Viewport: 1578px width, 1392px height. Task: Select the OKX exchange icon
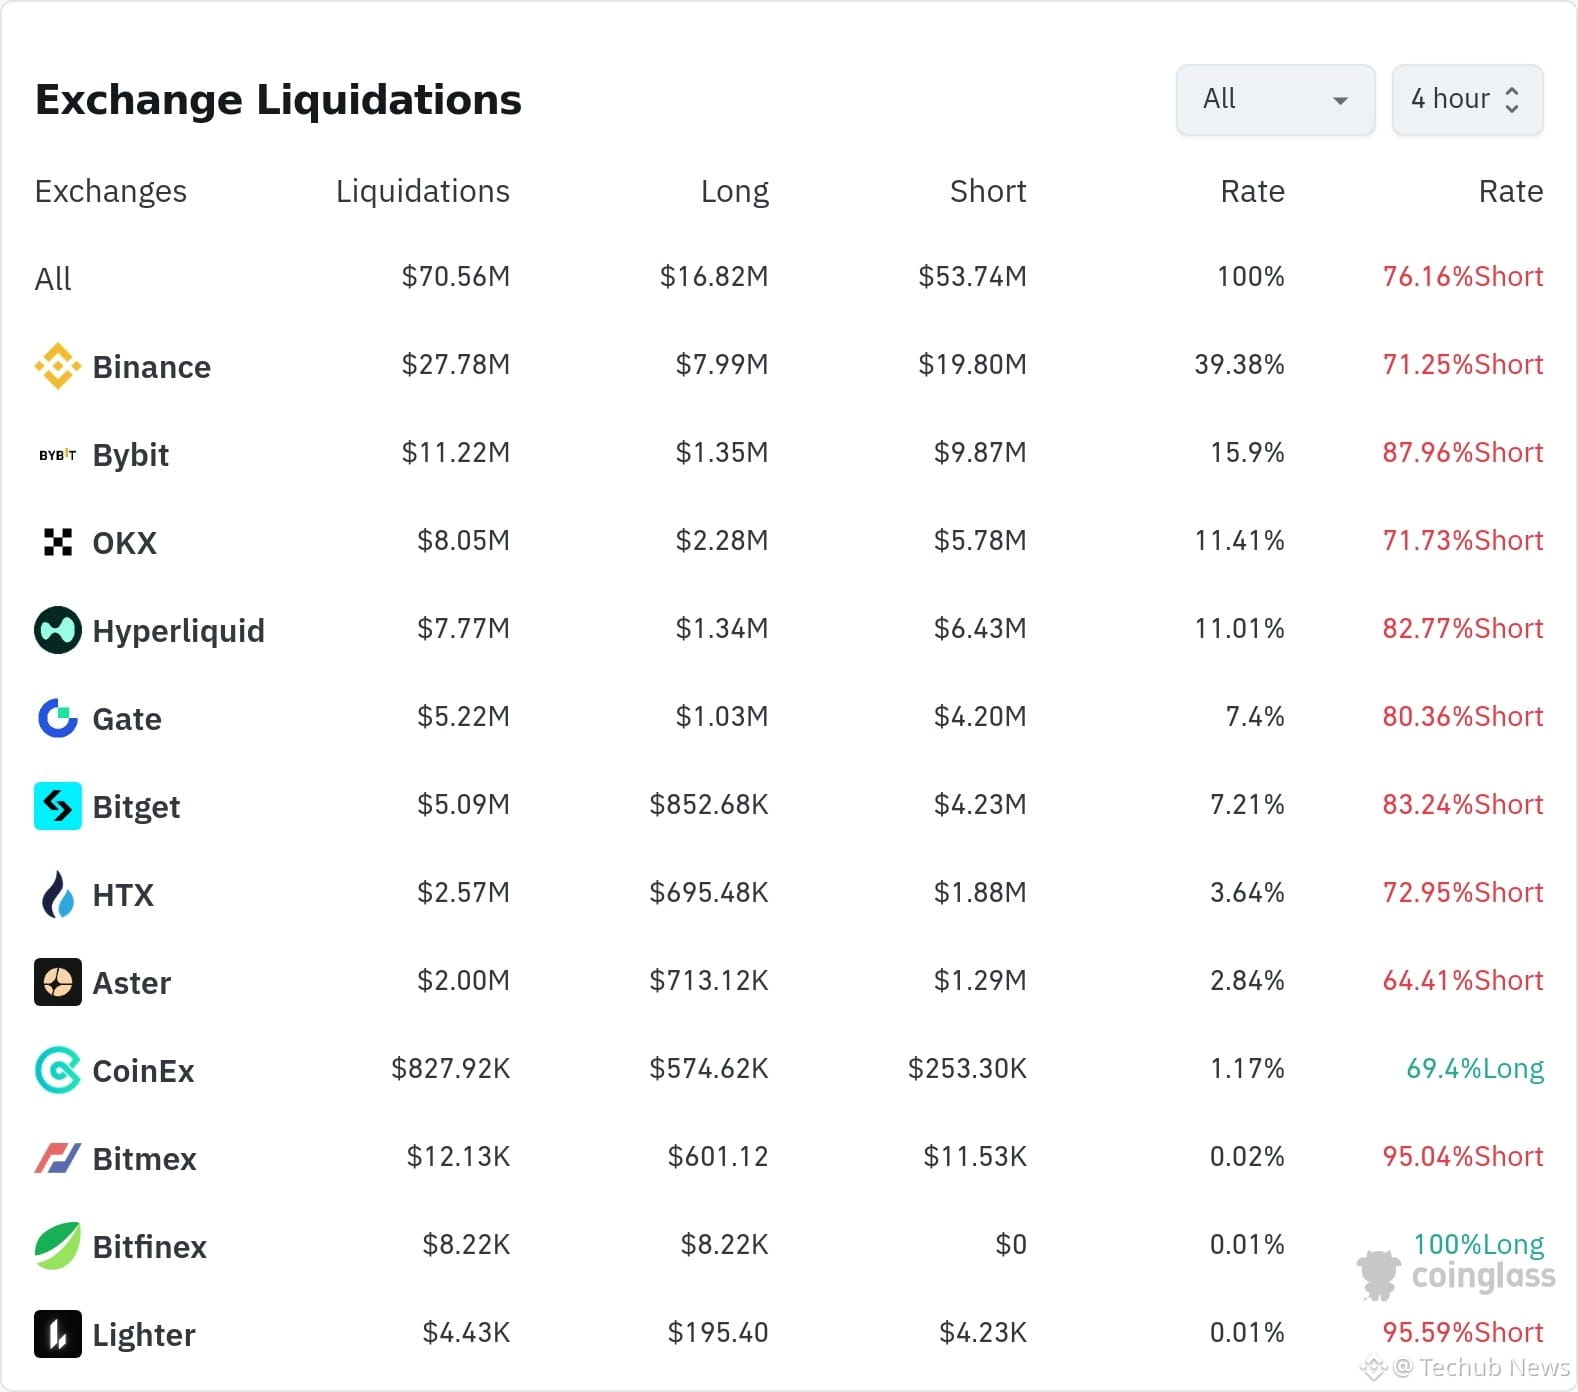(58, 542)
